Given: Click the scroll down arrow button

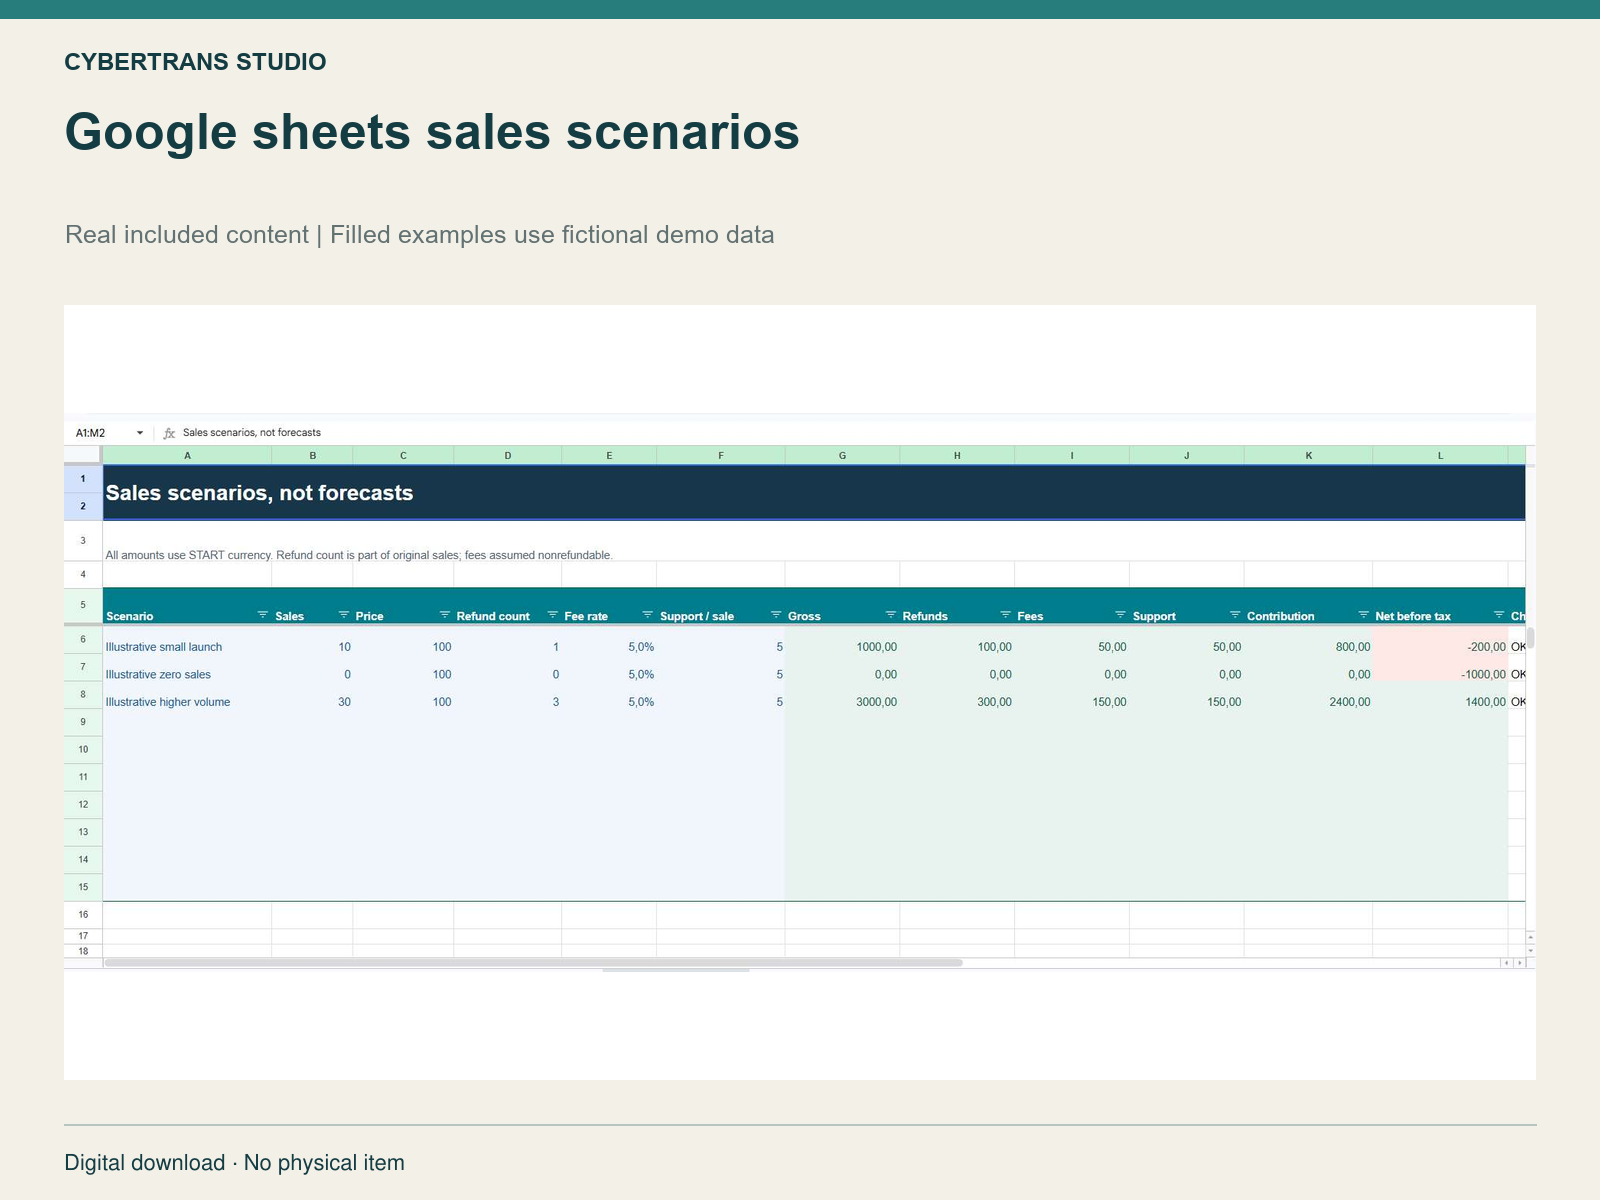Looking at the screenshot, I should click(x=1531, y=951).
